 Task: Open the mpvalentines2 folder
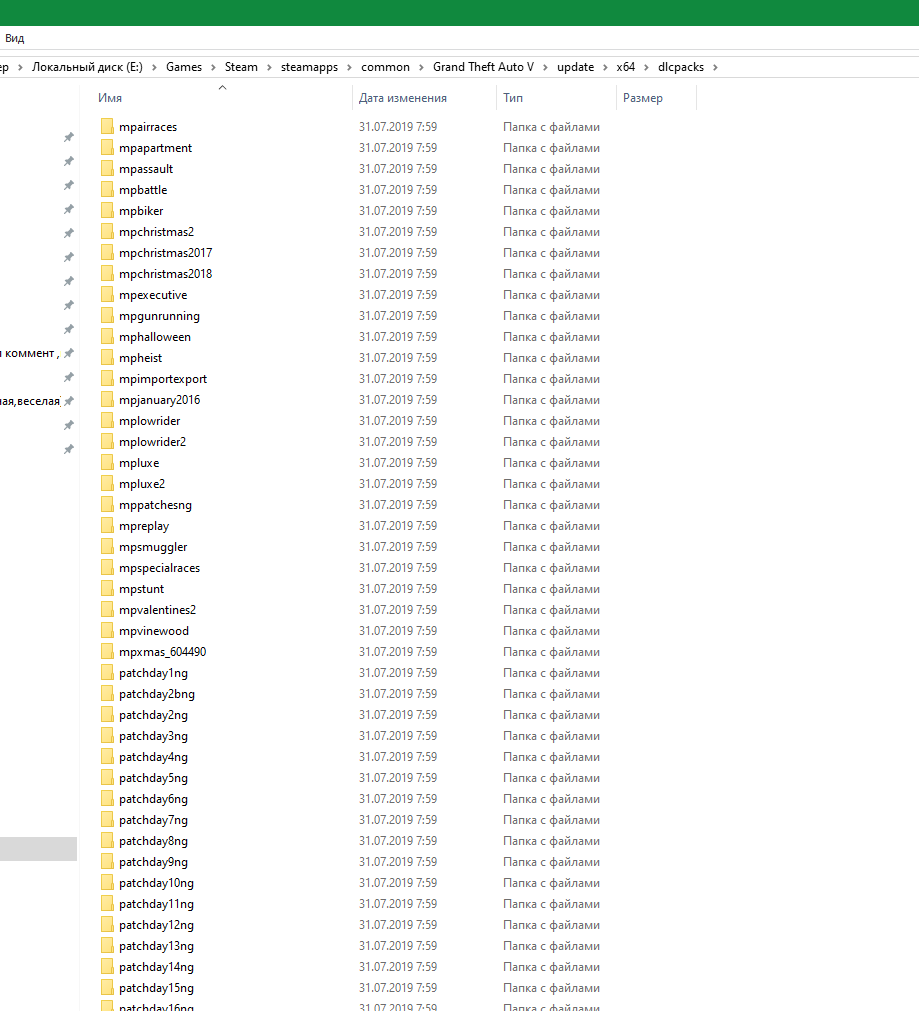click(156, 609)
